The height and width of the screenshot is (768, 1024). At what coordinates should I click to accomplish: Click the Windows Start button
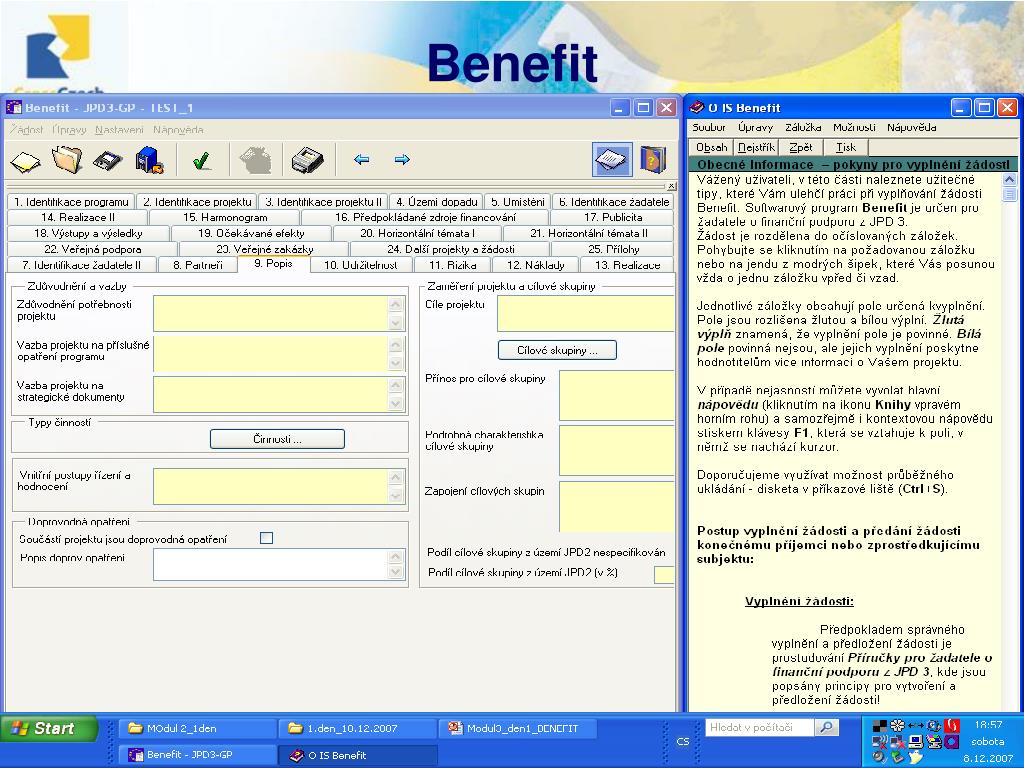point(49,728)
